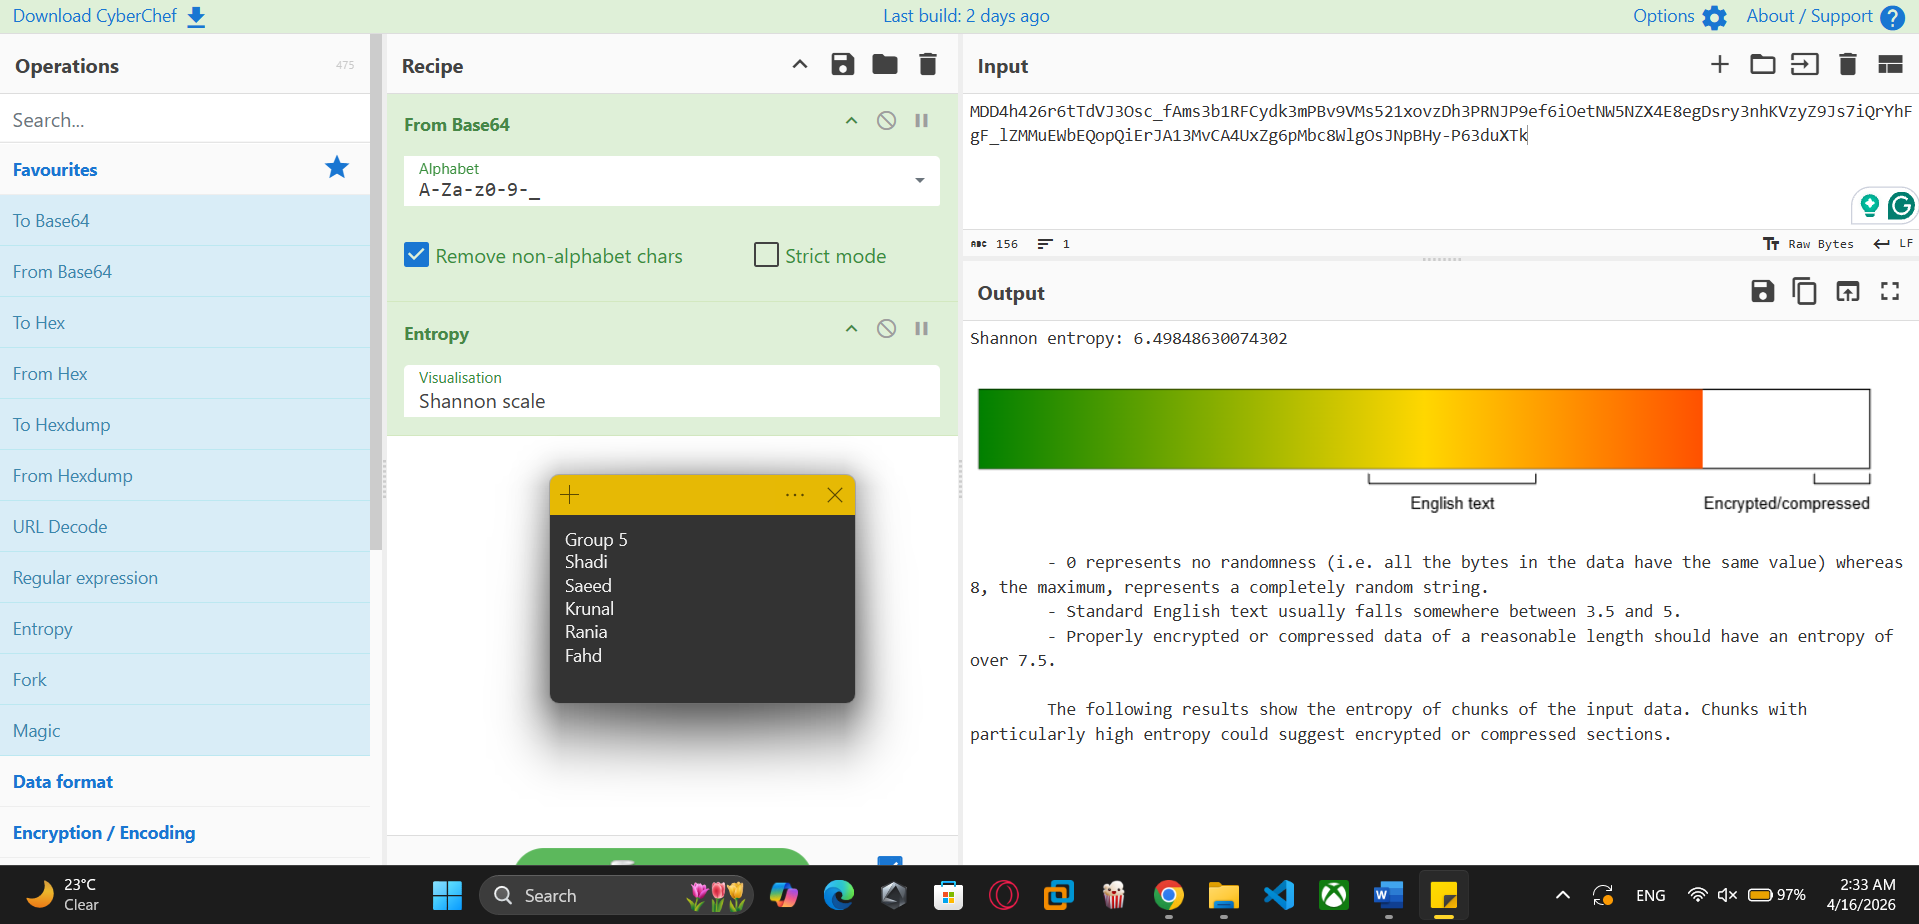Enable Strict mode checkbox
Image resolution: width=1919 pixels, height=924 pixels.
[x=766, y=255]
